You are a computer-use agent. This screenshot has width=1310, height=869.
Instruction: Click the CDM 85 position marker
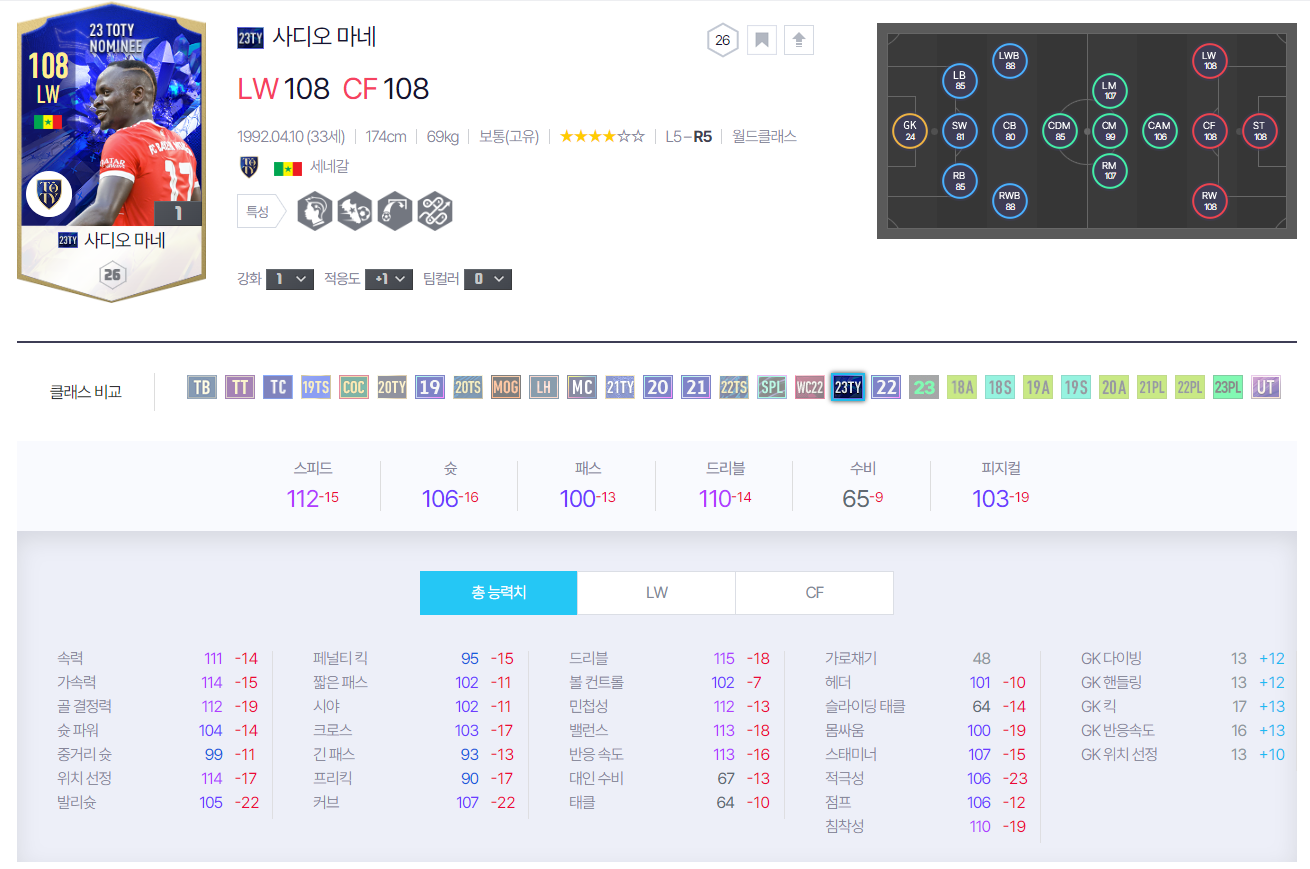click(x=1059, y=130)
